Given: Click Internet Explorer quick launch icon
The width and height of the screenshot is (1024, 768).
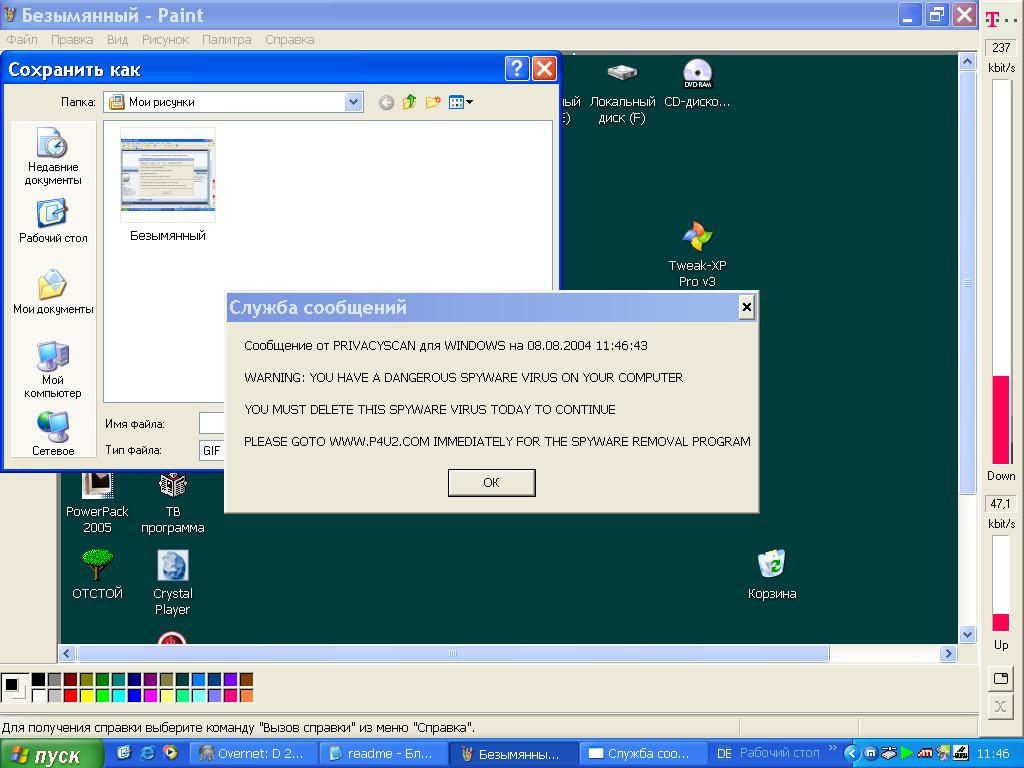Looking at the screenshot, I should [x=148, y=753].
